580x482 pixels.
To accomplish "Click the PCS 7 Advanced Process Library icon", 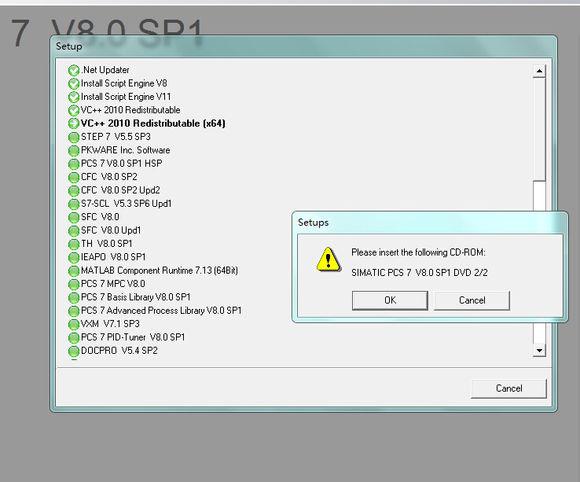I will click(x=74, y=311).
